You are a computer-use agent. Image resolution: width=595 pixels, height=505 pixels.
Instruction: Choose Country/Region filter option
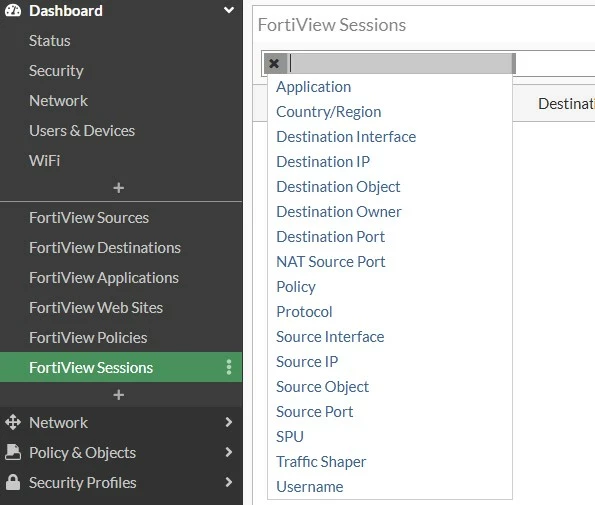point(329,112)
